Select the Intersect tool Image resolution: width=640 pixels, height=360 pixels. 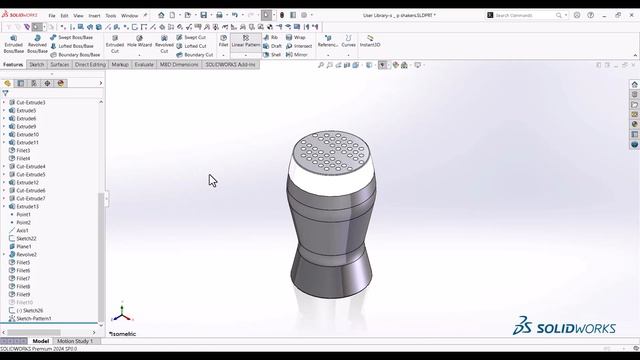[299, 46]
